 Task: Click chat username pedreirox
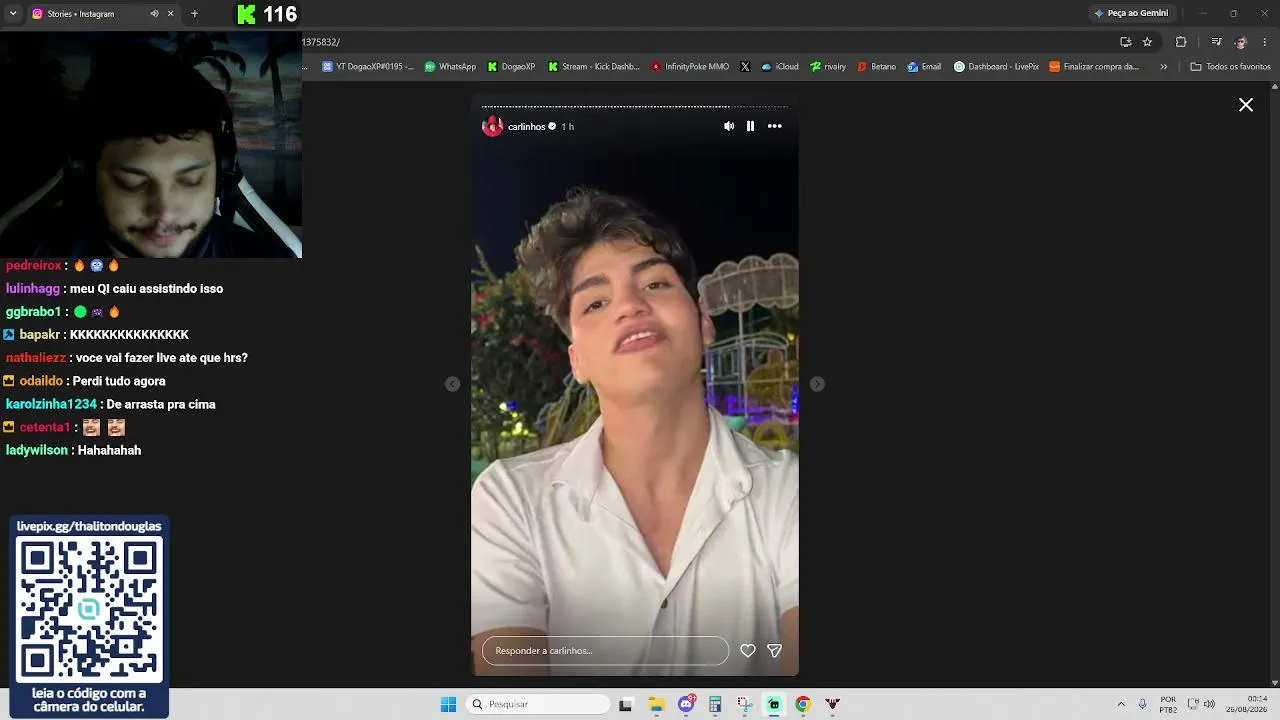click(34, 265)
